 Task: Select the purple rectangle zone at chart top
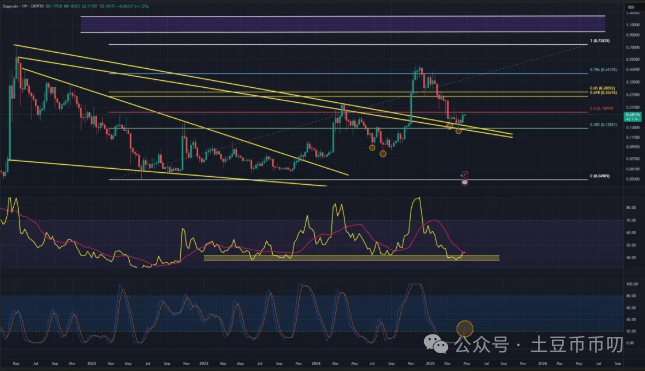tap(343, 24)
